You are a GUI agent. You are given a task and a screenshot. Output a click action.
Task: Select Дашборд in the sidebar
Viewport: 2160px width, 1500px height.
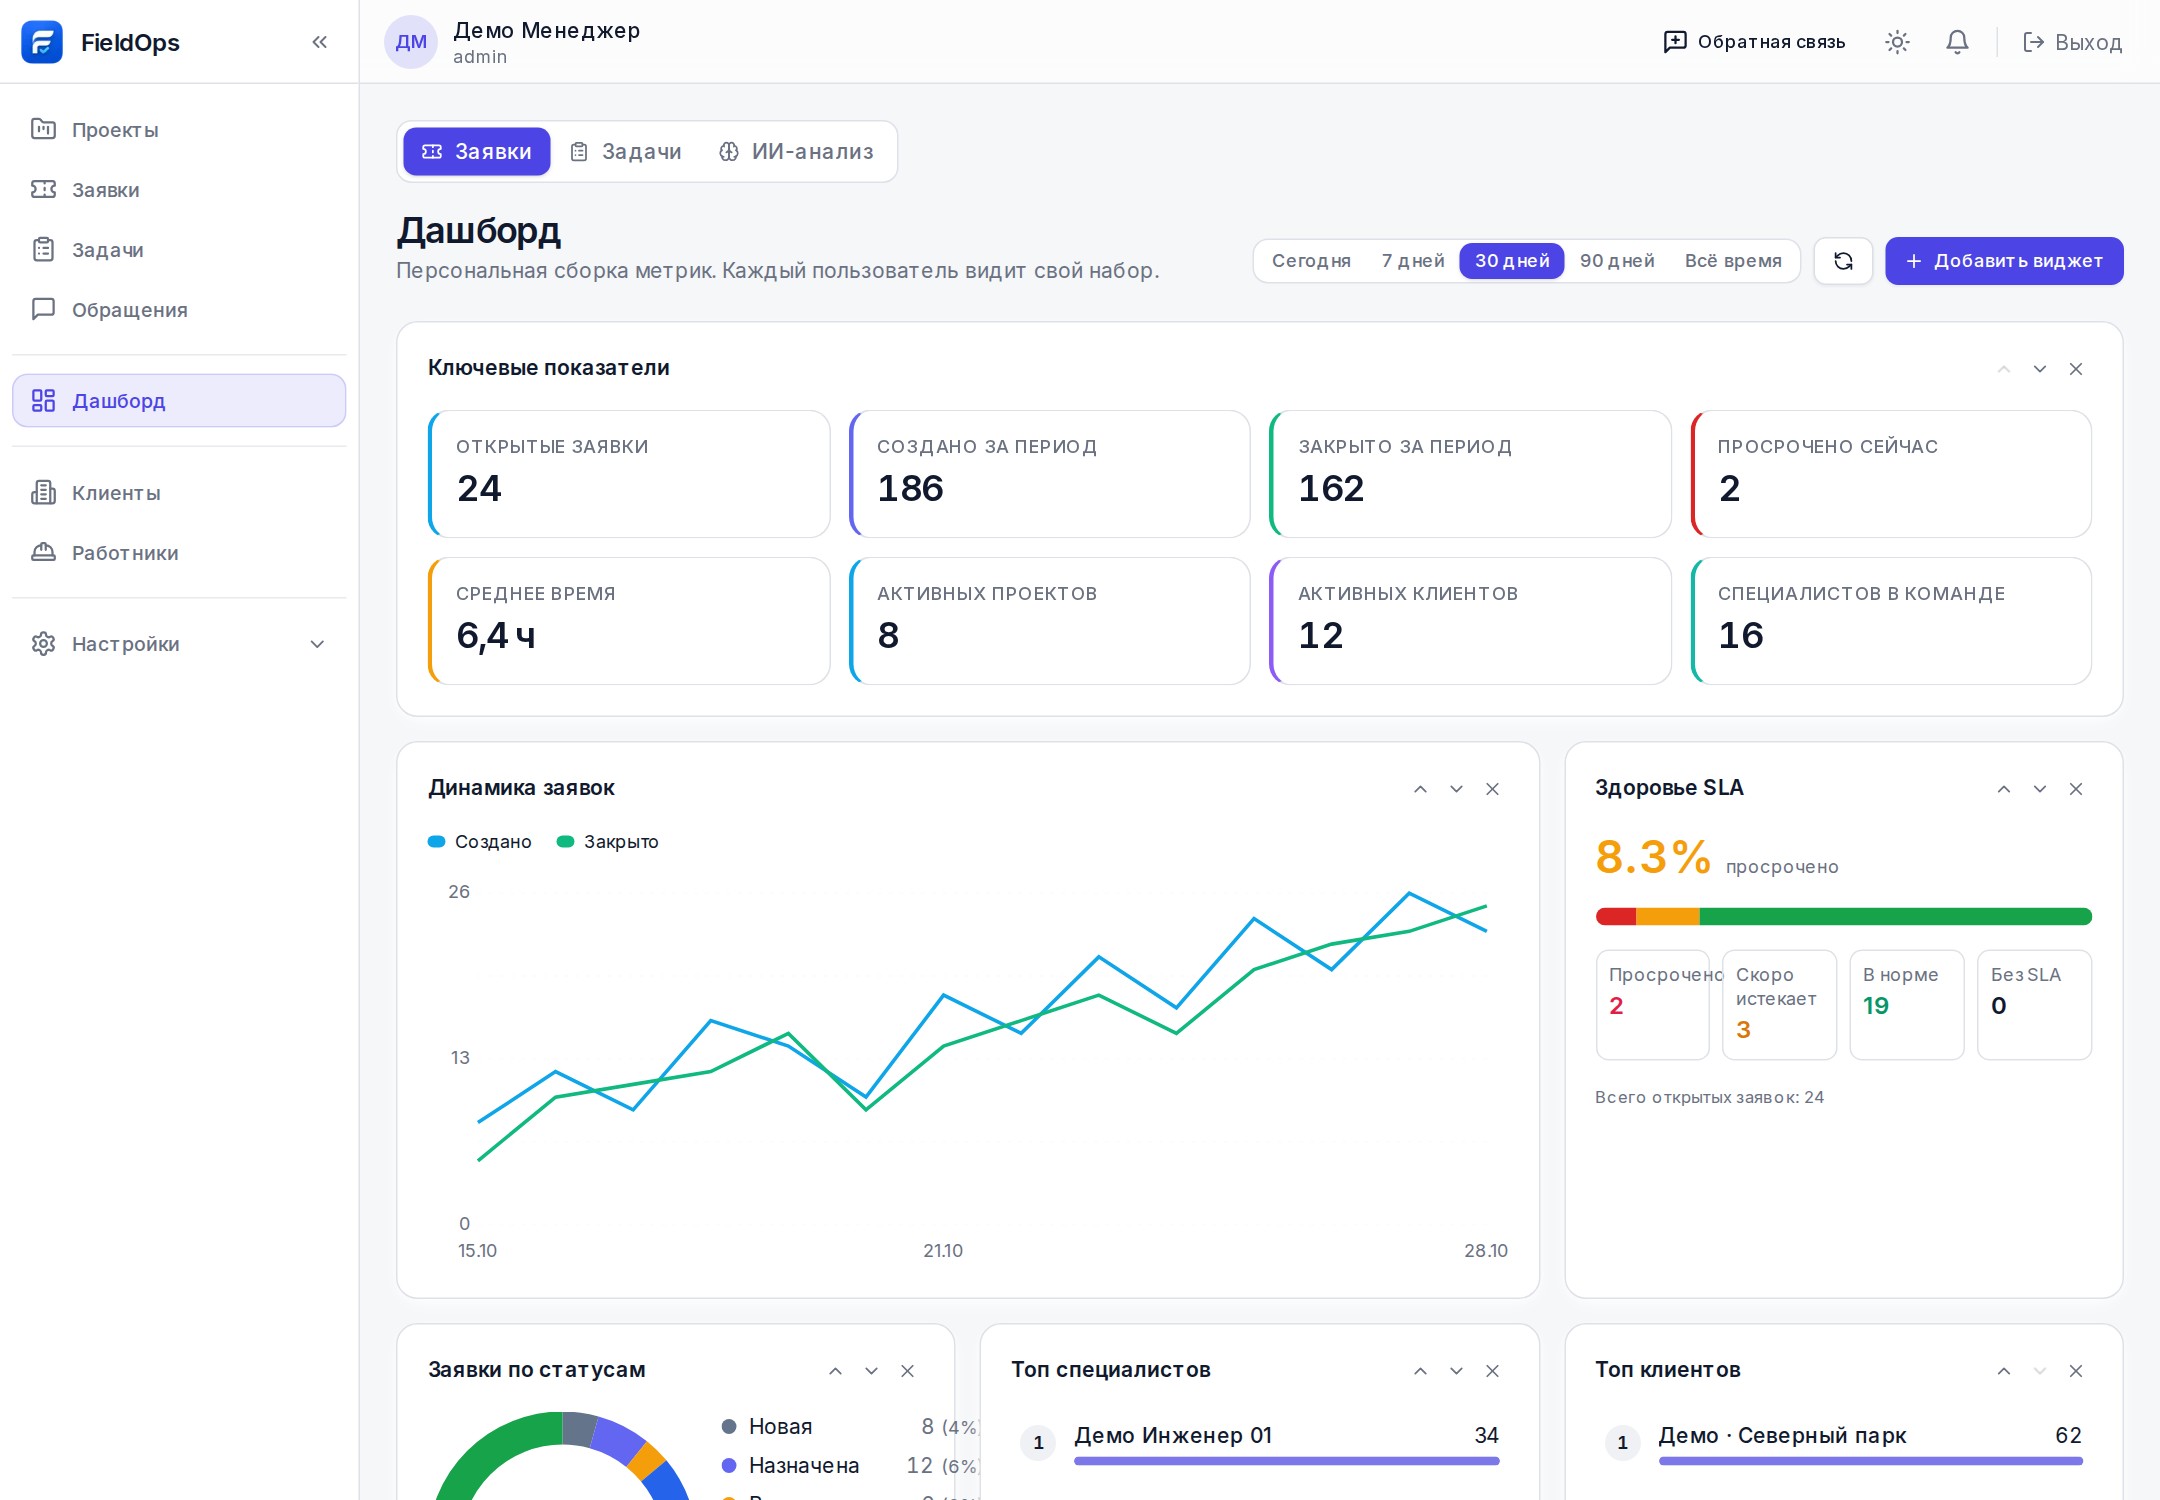[x=179, y=401]
